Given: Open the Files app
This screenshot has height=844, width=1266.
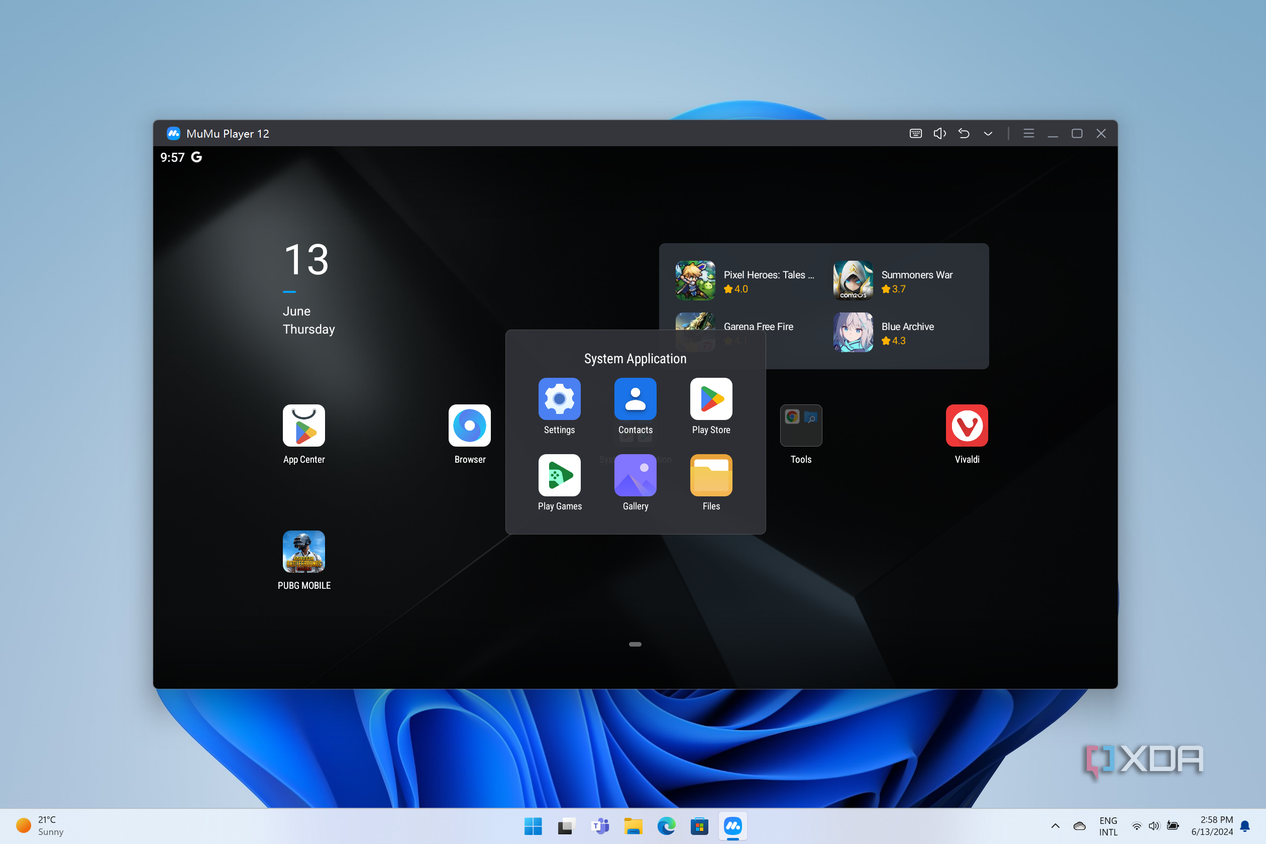Looking at the screenshot, I should pyautogui.click(x=711, y=475).
